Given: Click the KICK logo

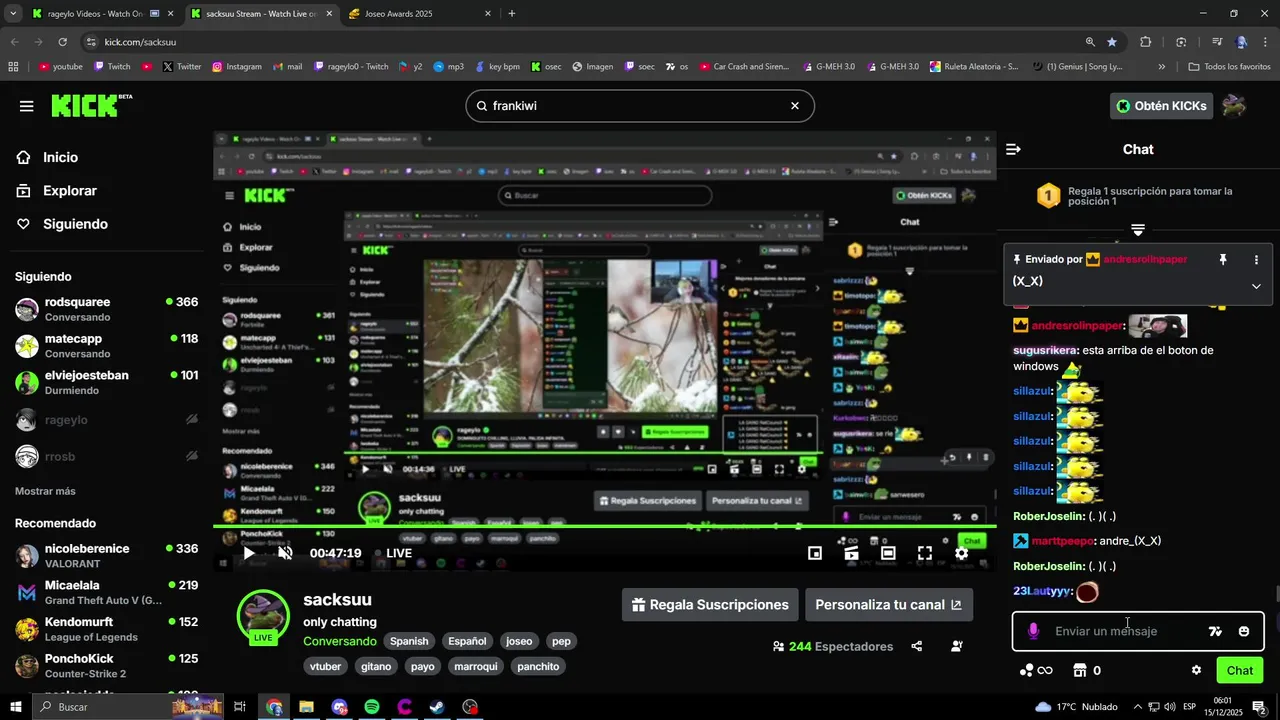Looking at the screenshot, I should 91,105.
